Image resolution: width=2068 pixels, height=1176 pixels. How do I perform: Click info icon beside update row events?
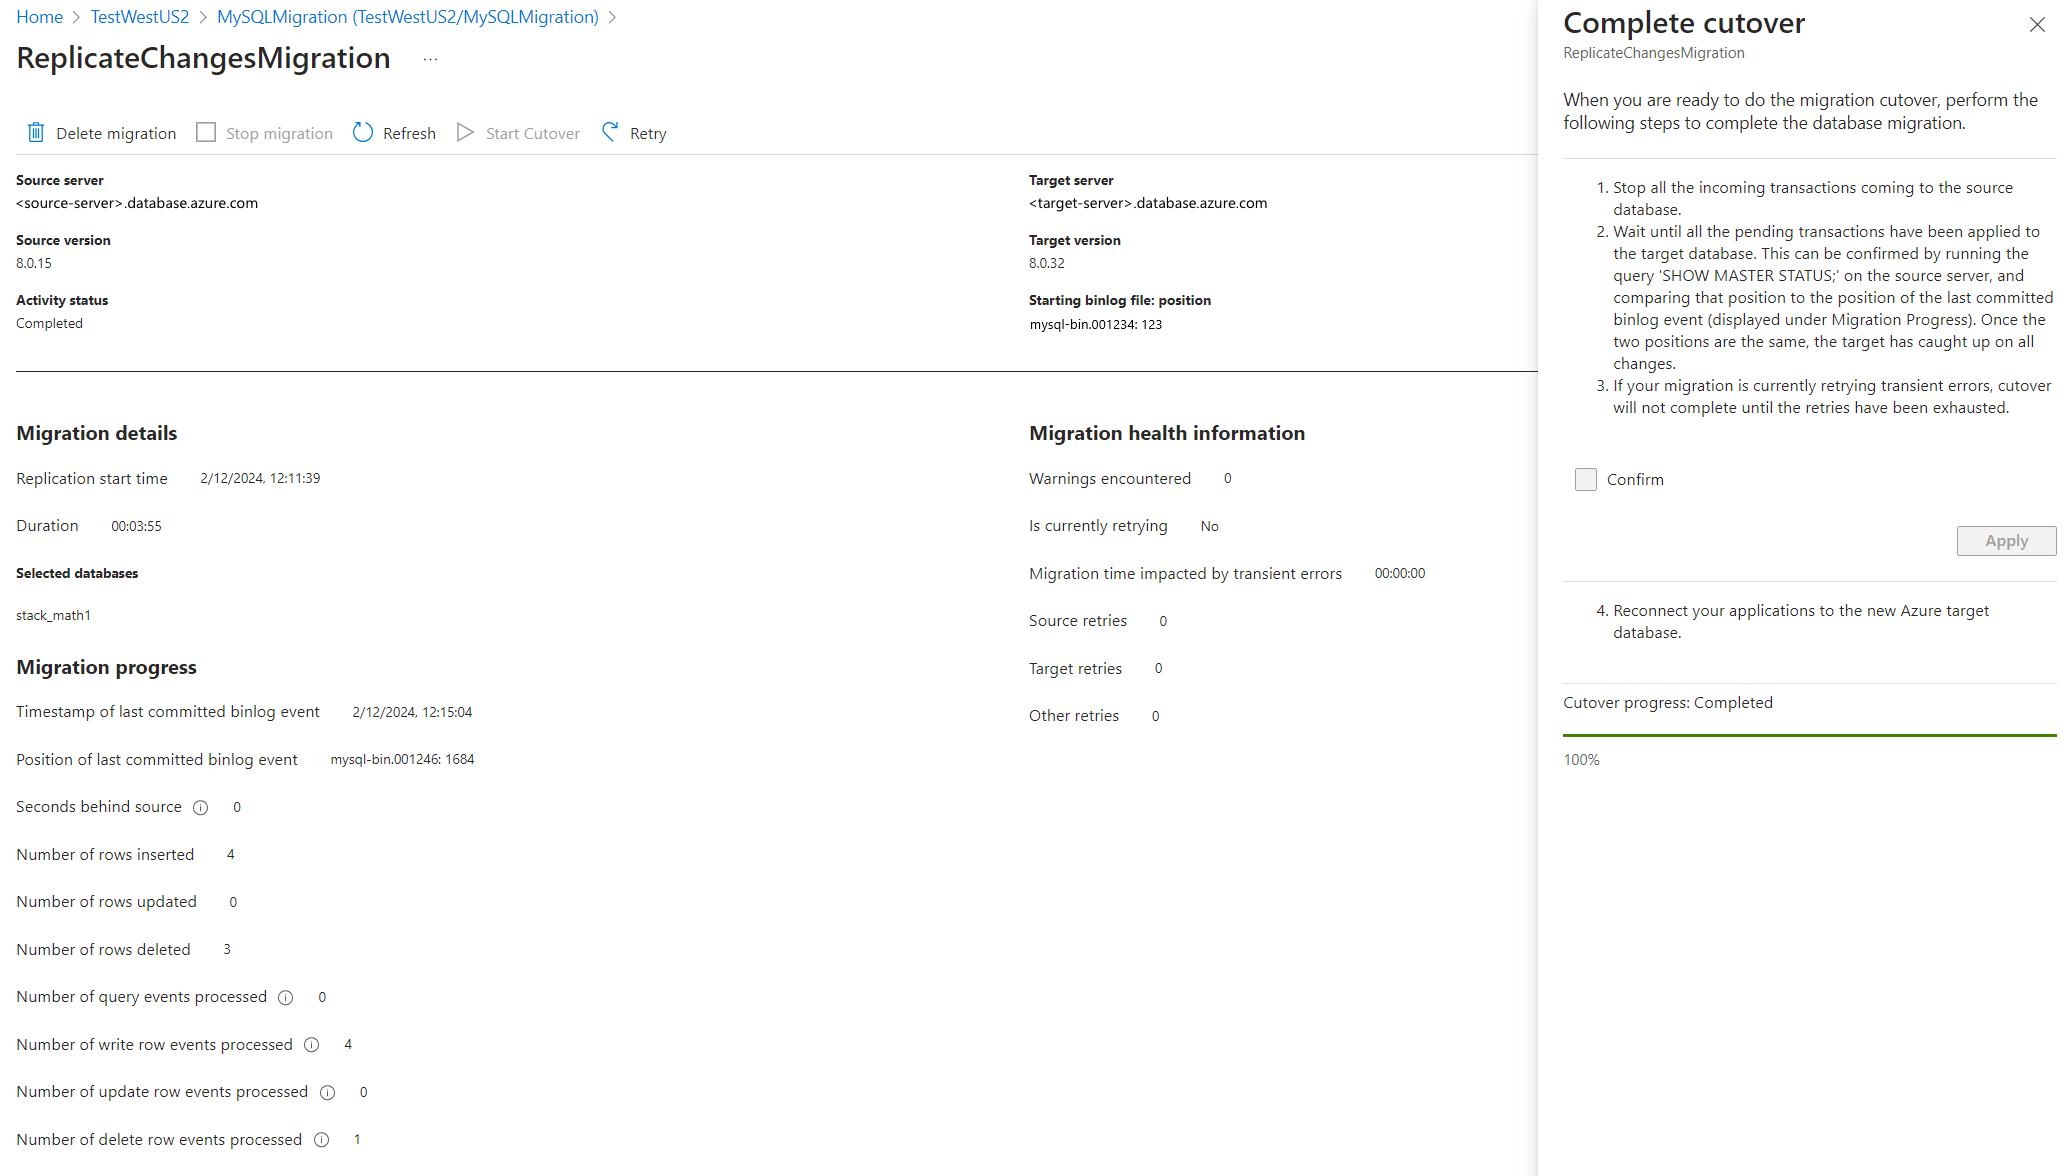327,1093
